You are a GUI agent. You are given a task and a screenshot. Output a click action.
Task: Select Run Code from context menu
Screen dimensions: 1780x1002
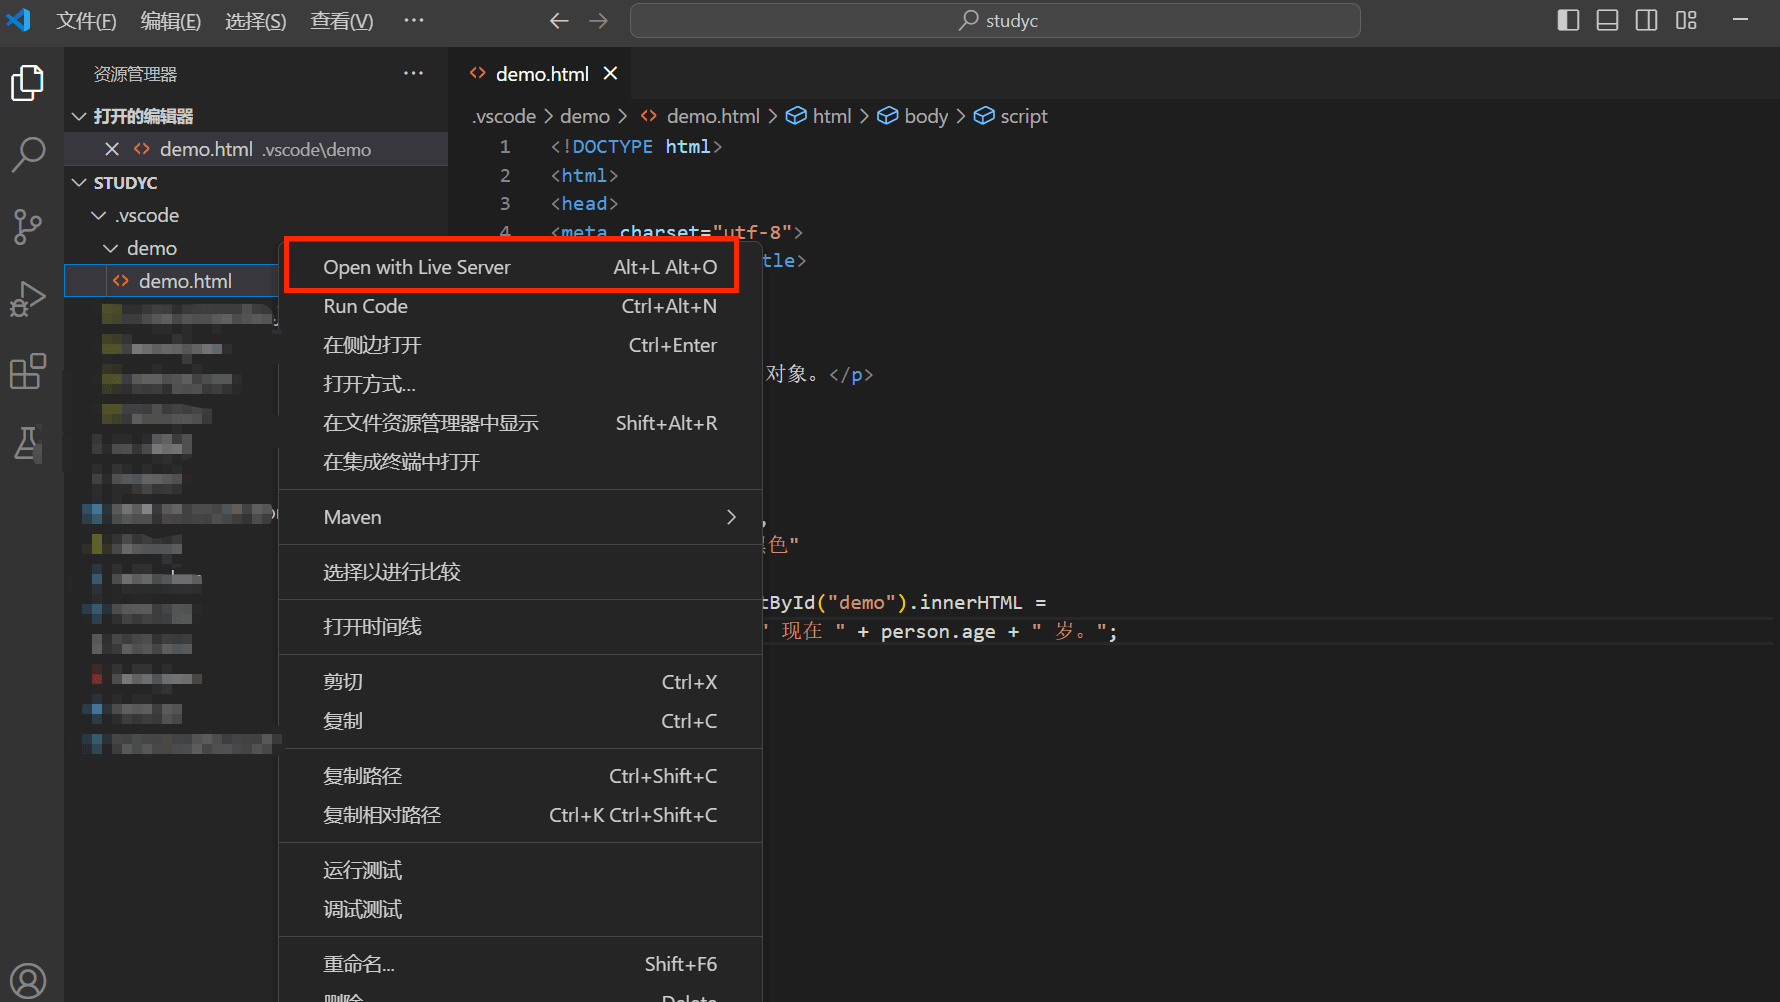click(366, 306)
